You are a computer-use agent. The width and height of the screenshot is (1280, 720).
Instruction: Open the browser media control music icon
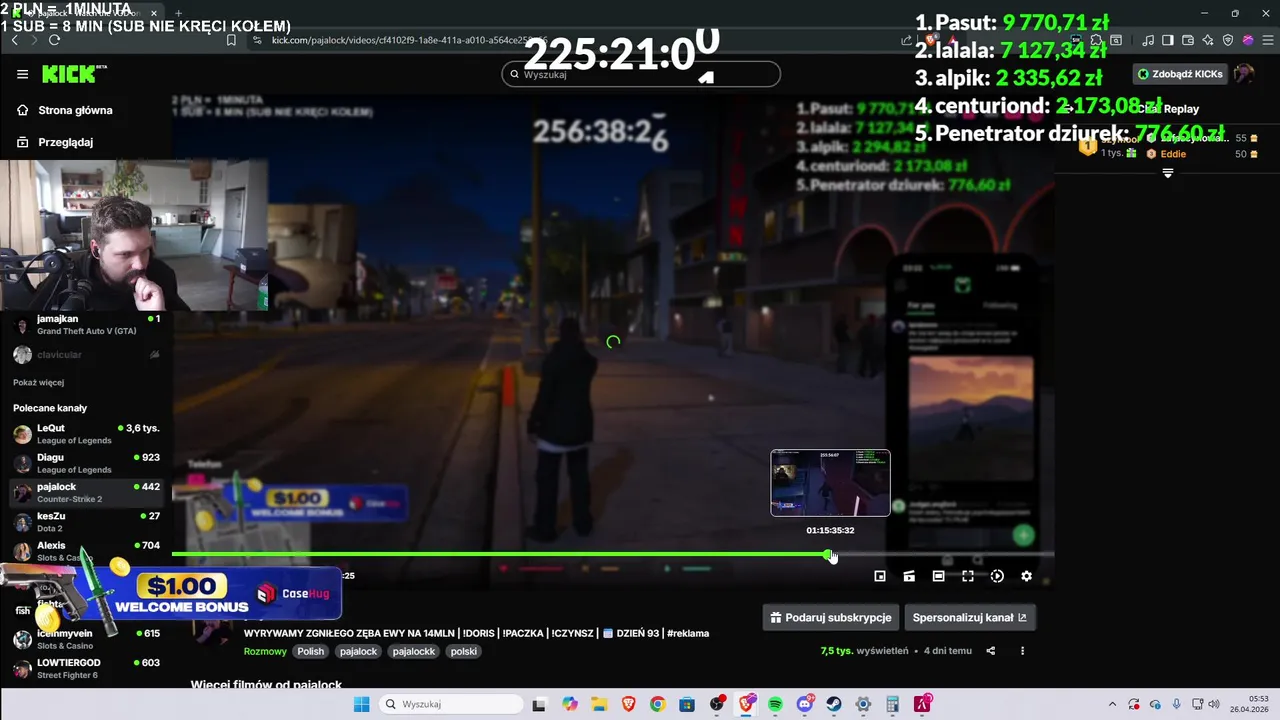(x=1148, y=40)
